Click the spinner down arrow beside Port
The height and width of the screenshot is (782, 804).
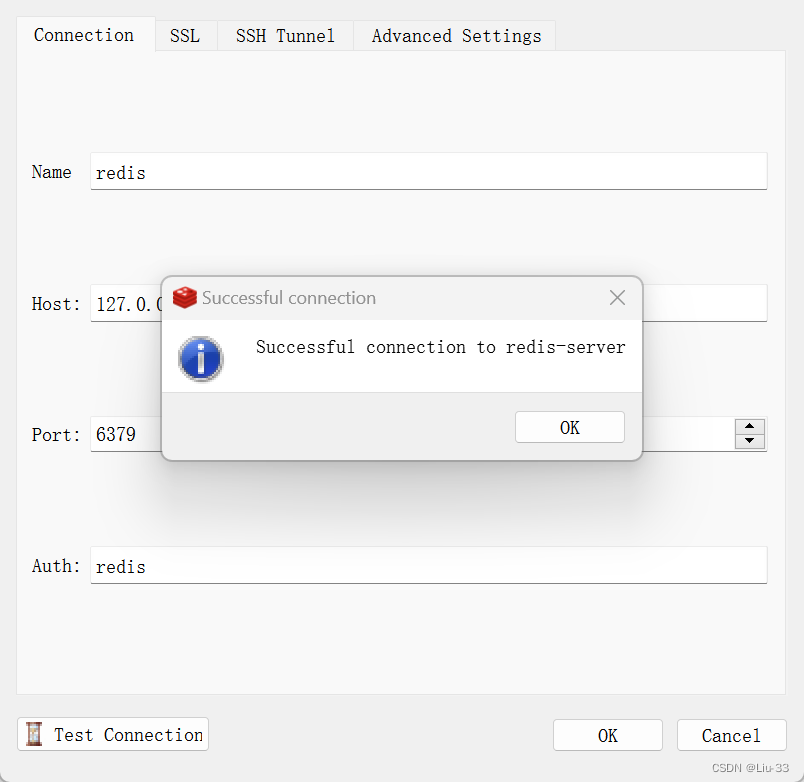[x=749, y=441]
